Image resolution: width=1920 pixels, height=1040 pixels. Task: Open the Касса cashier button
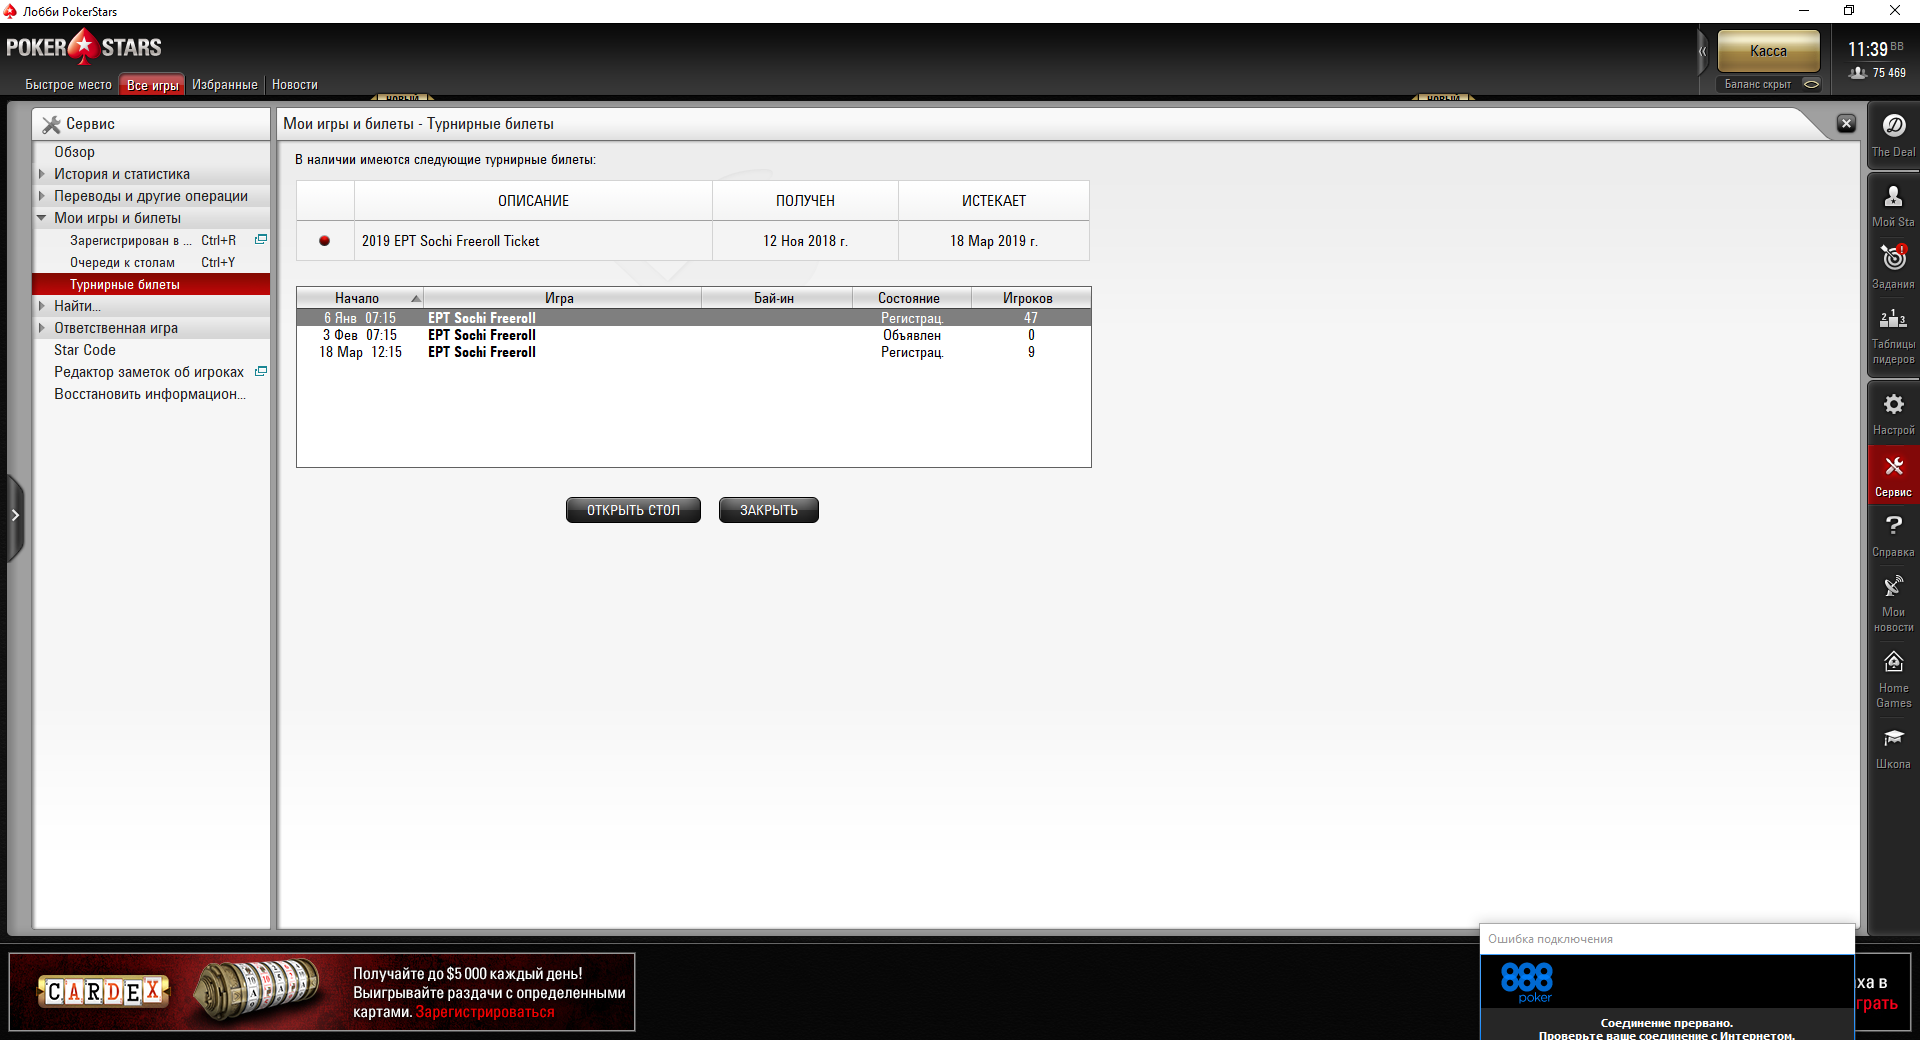click(1768, 51)
